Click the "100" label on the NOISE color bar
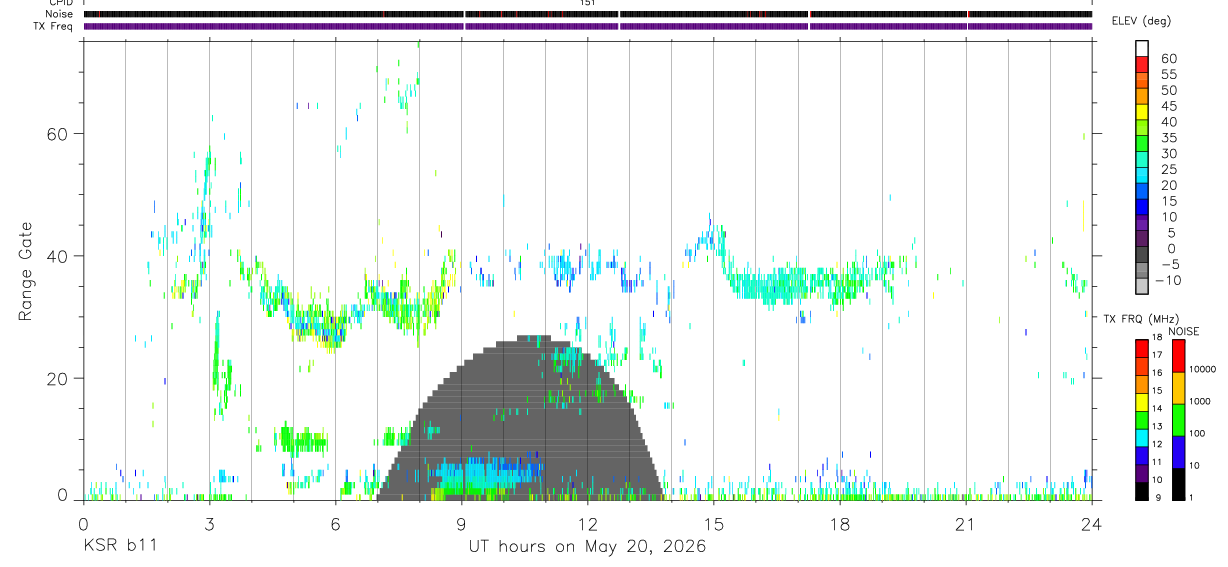Screen dimensions: 1228x567 (x=1197, y=433)
